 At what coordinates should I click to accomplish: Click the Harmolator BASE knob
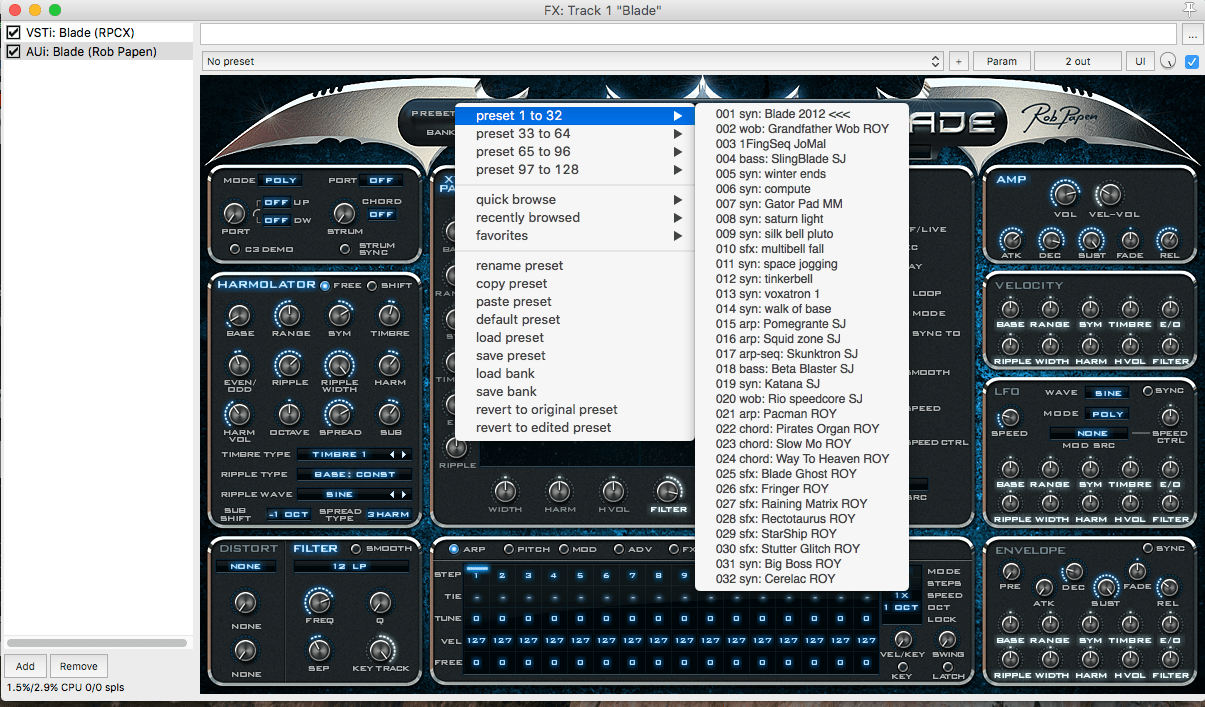pyautogui.click(x=240, y=316)
